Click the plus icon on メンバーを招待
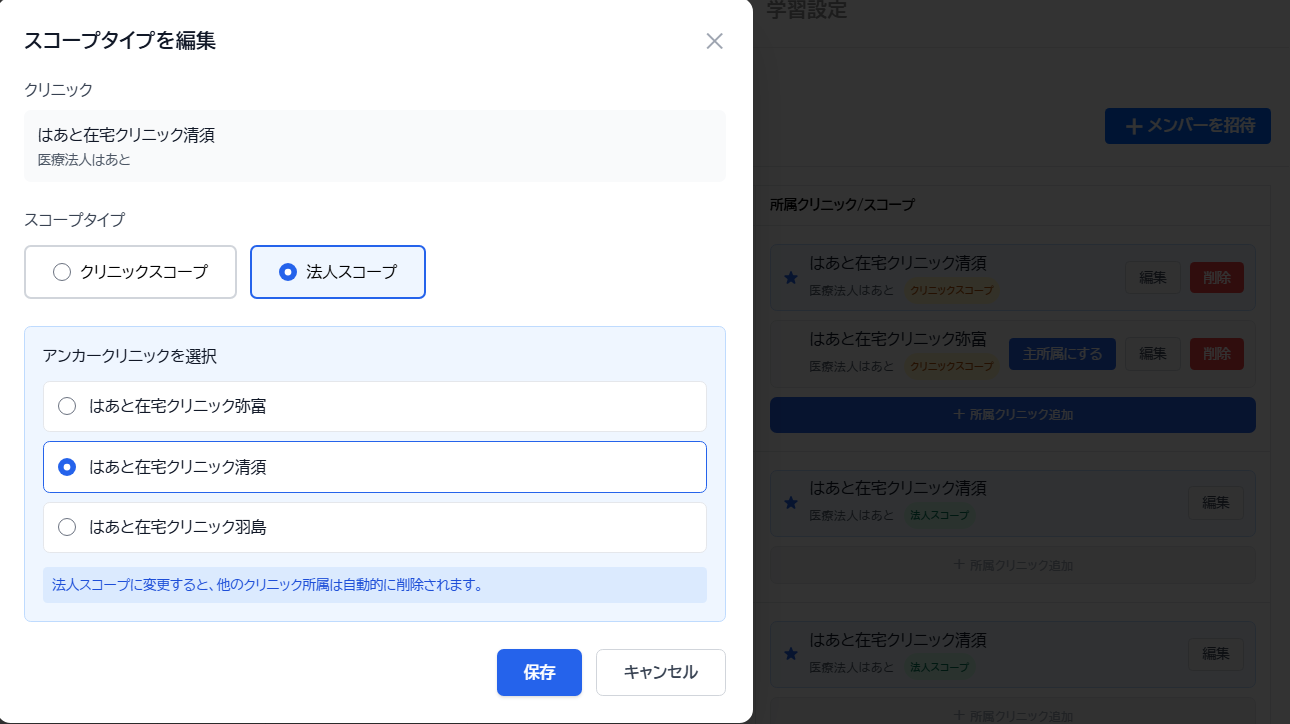Viewport: 1290px width, 724px height. pyautogui.click(x=1134, y=127)
